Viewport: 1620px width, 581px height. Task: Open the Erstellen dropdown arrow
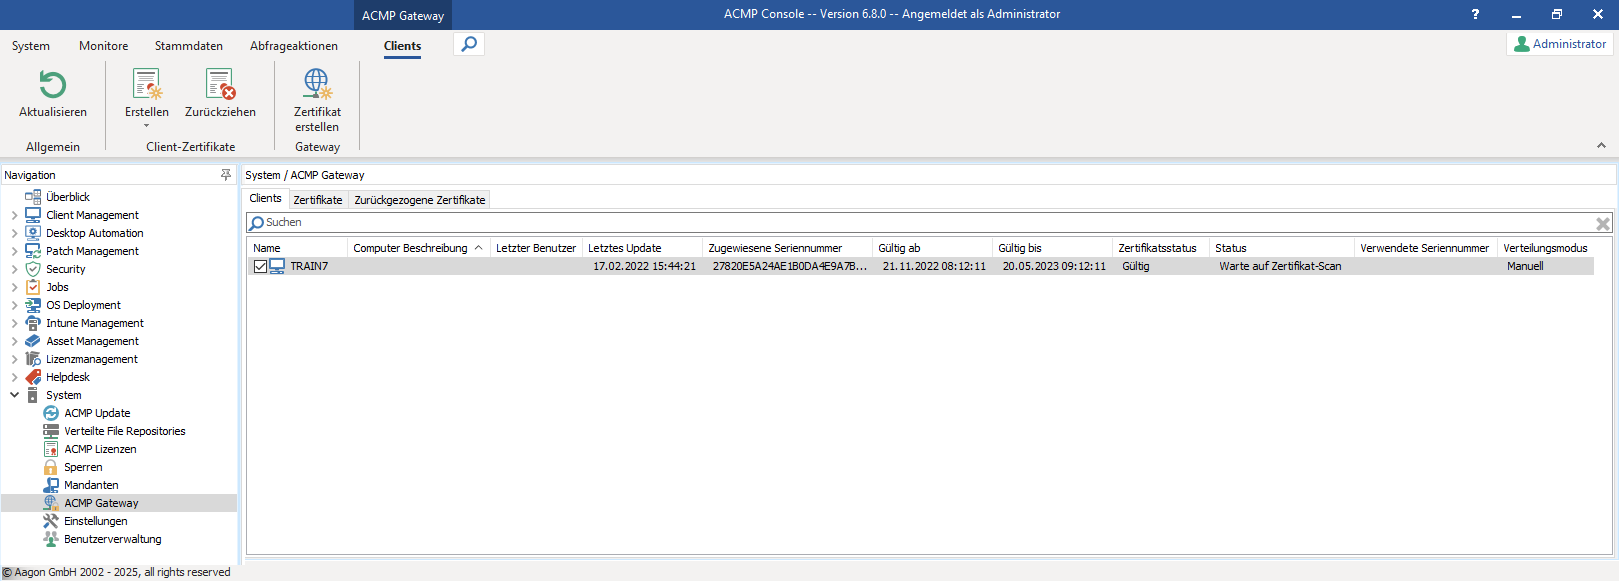[x=147, y=126]
